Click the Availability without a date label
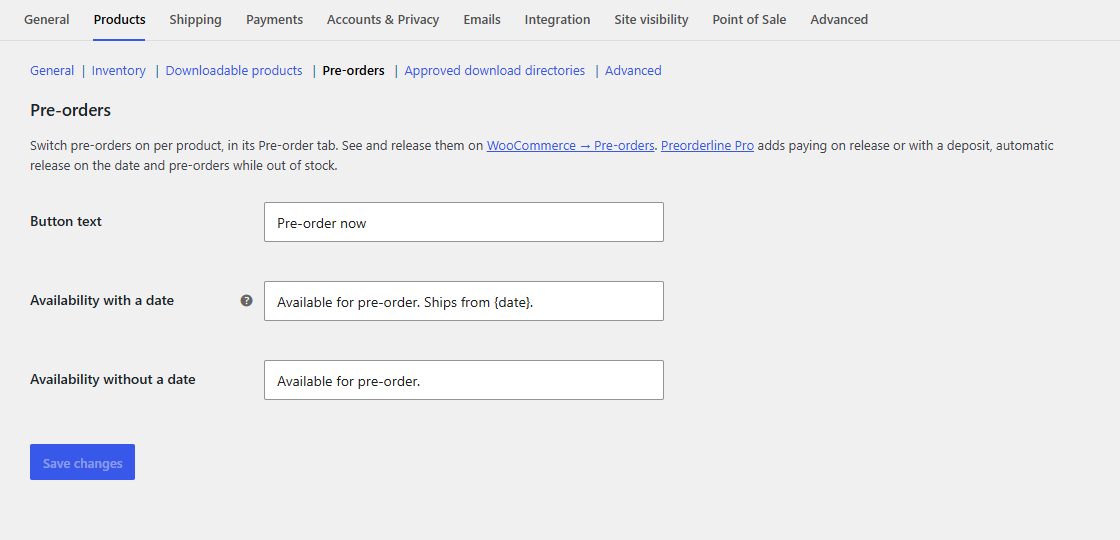Viewport: 1120px width, 540px height. 113,380
